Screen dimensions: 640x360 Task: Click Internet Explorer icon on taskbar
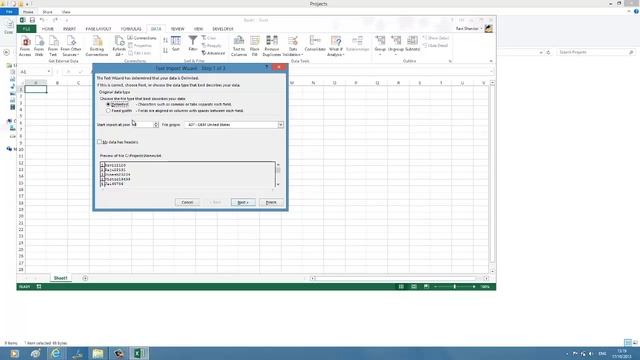click(56, 353)
